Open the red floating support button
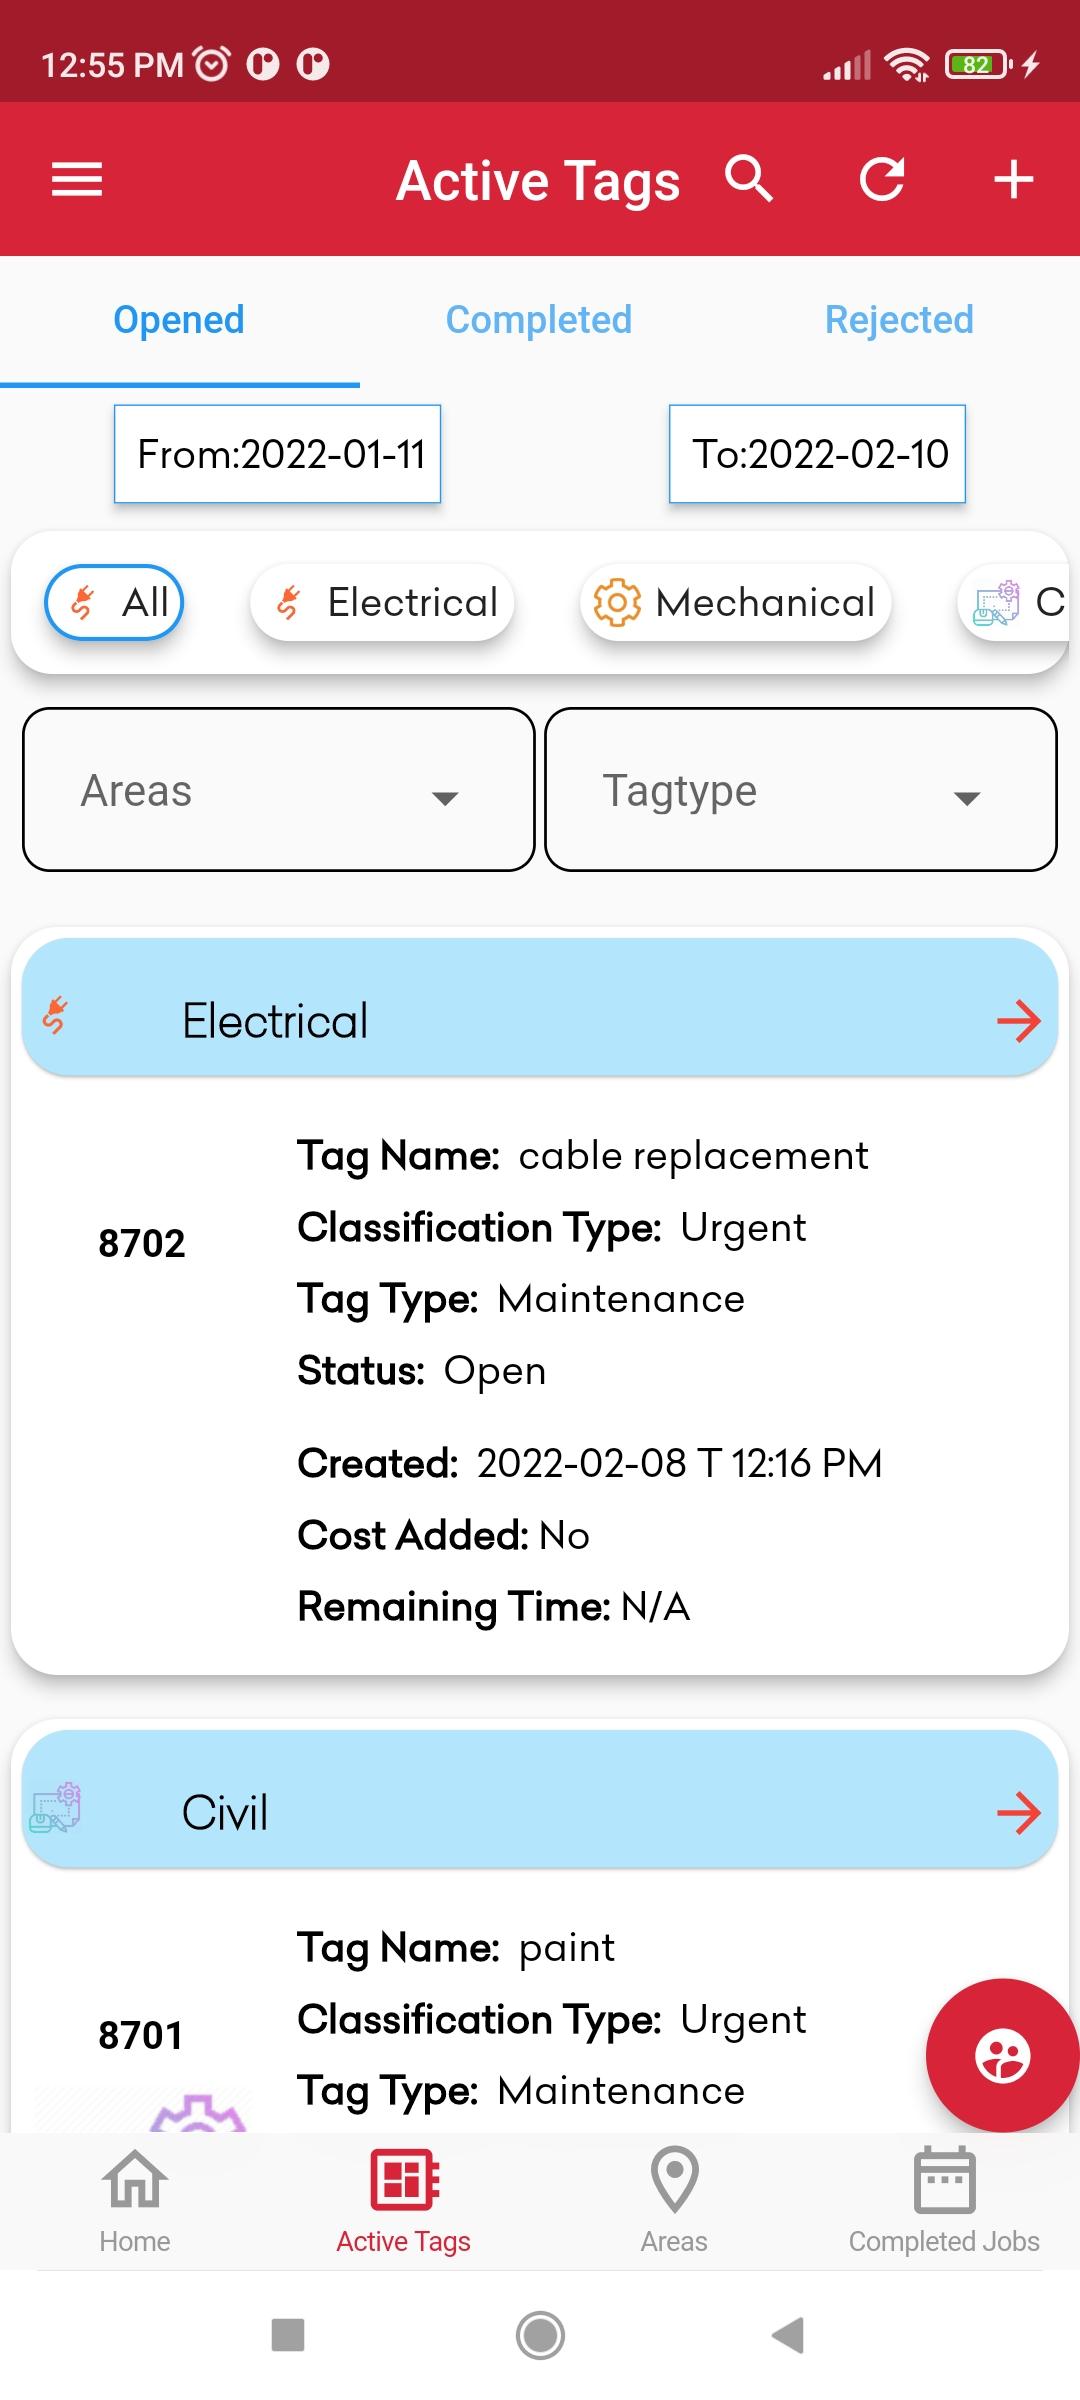The width and height of the screenshot is (1080, 2400). coord(1002,2055)
